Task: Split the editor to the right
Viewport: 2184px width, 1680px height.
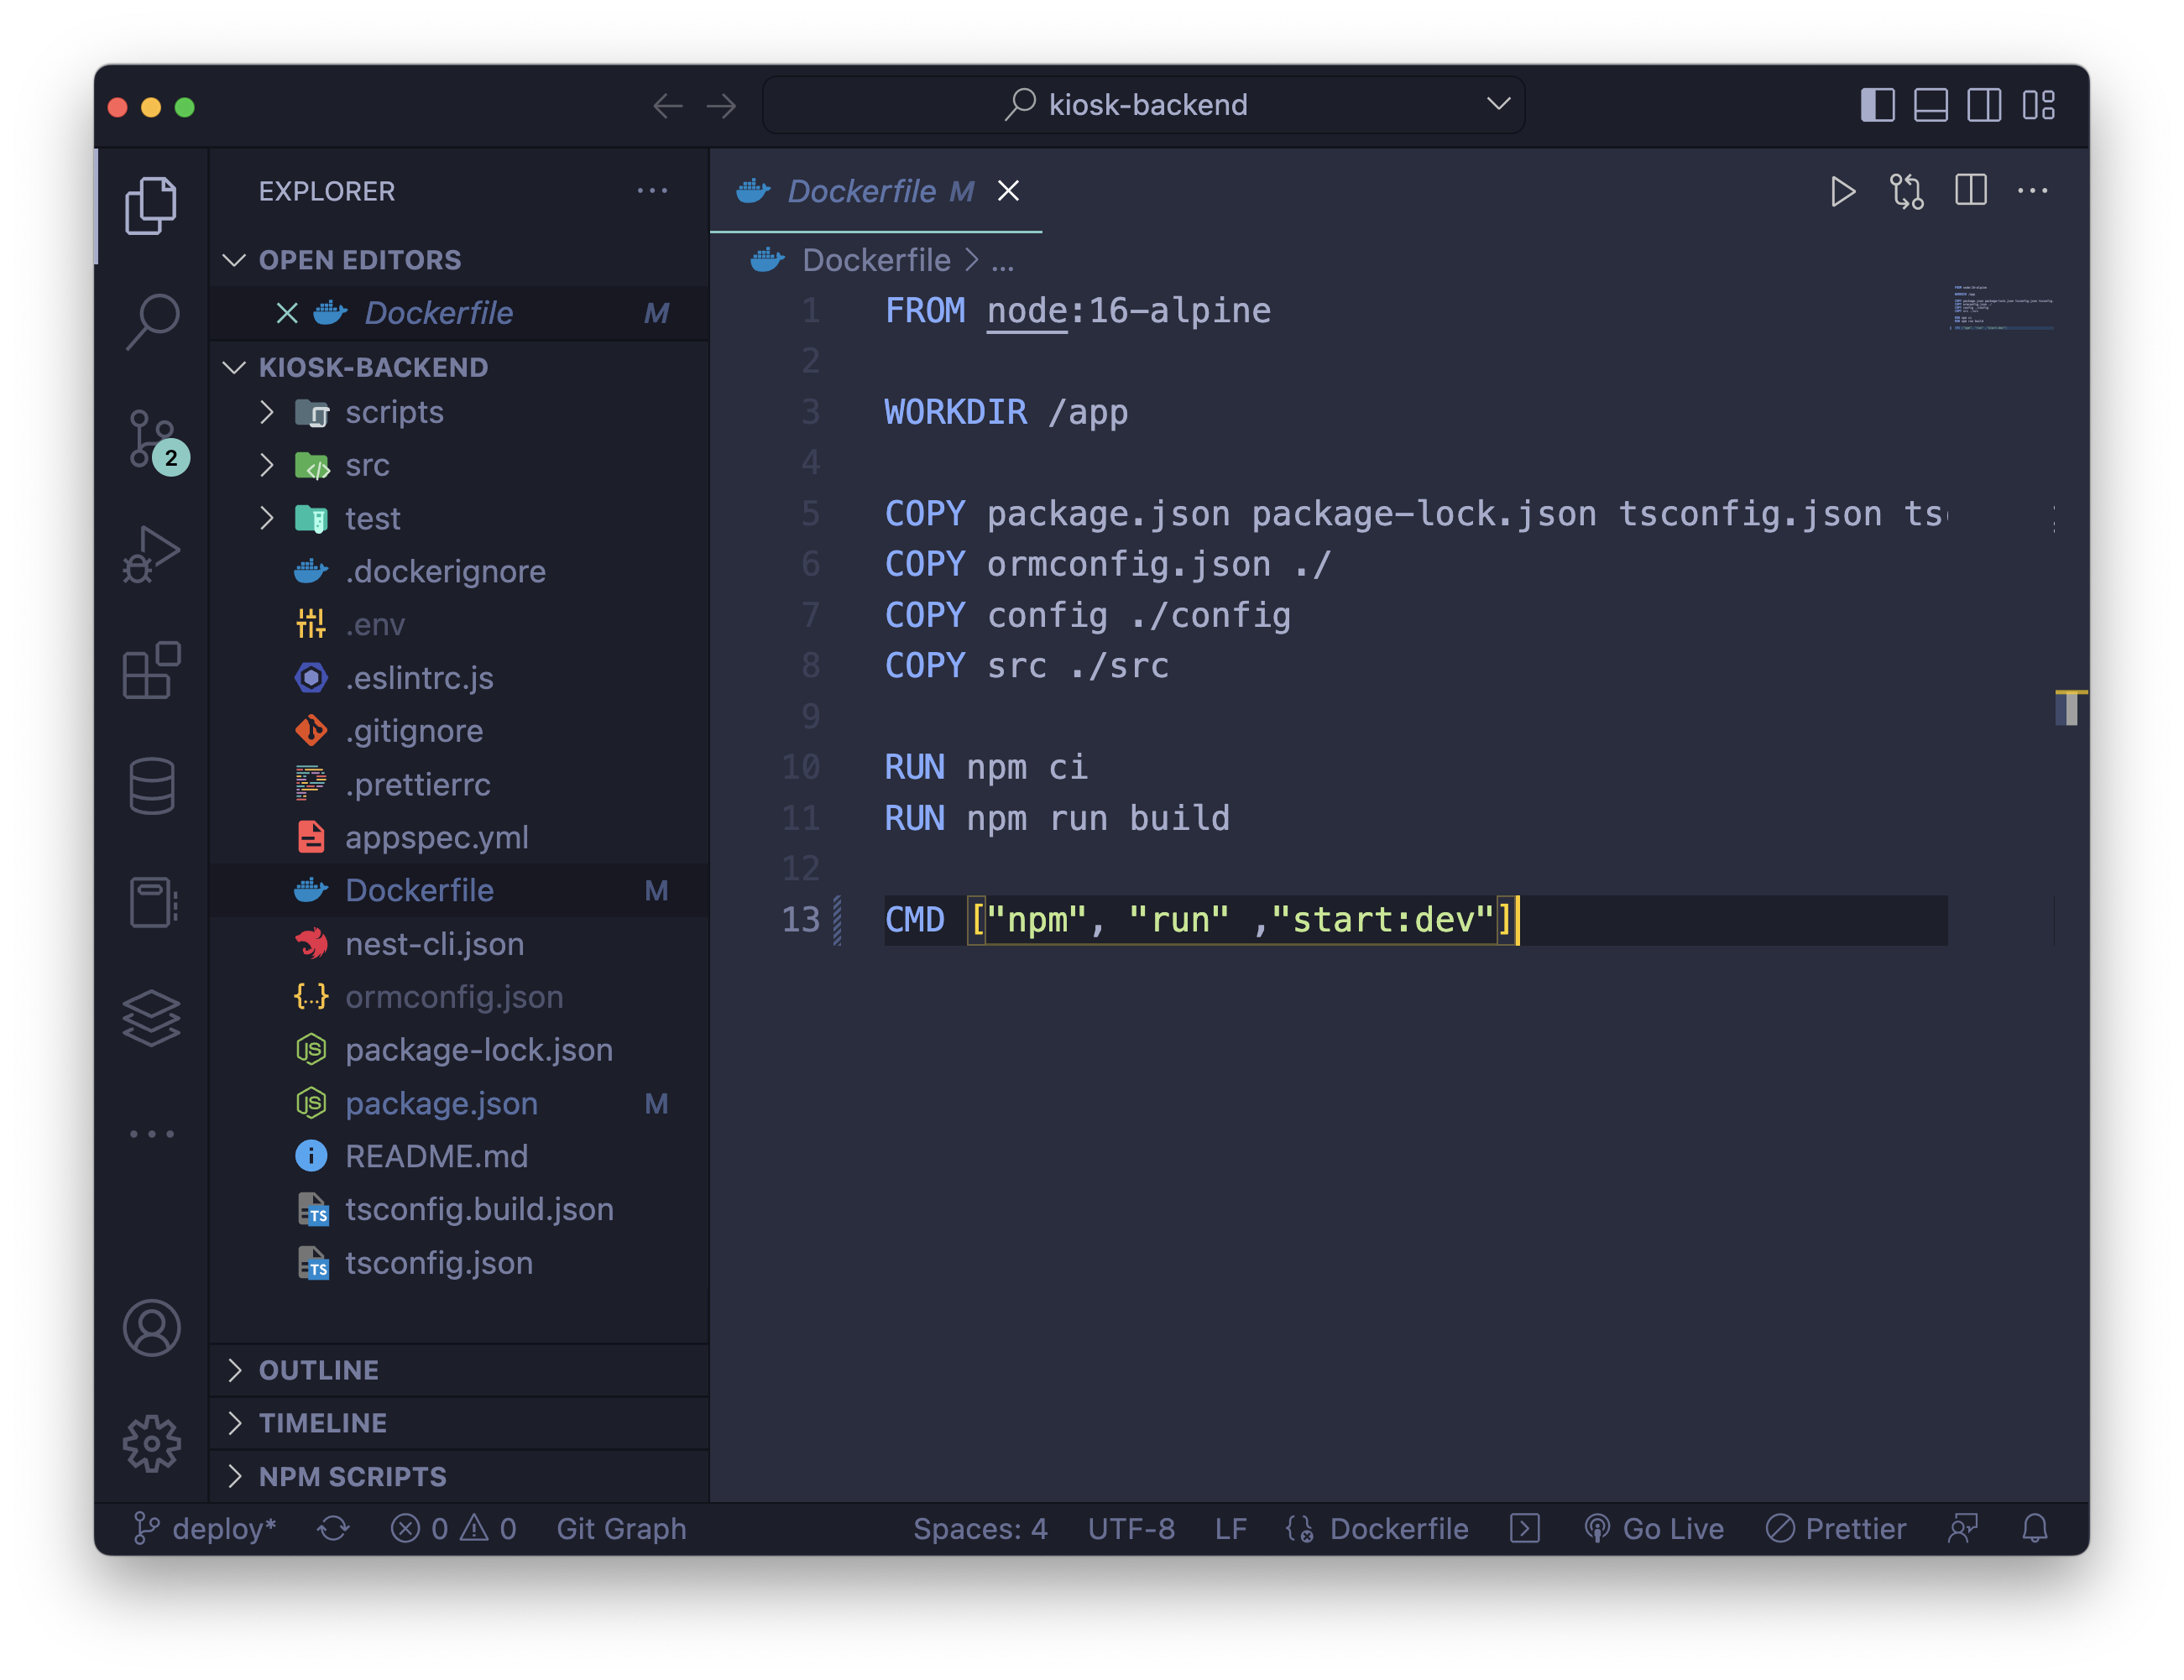Action: (x=1970, y=190)
